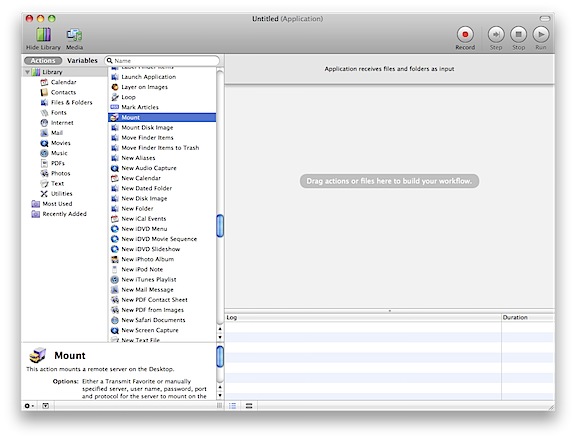The width and height of the screenshot is (576, 440).
Task: Click the Hide Library toolbar icon
Action: [43, 35]
